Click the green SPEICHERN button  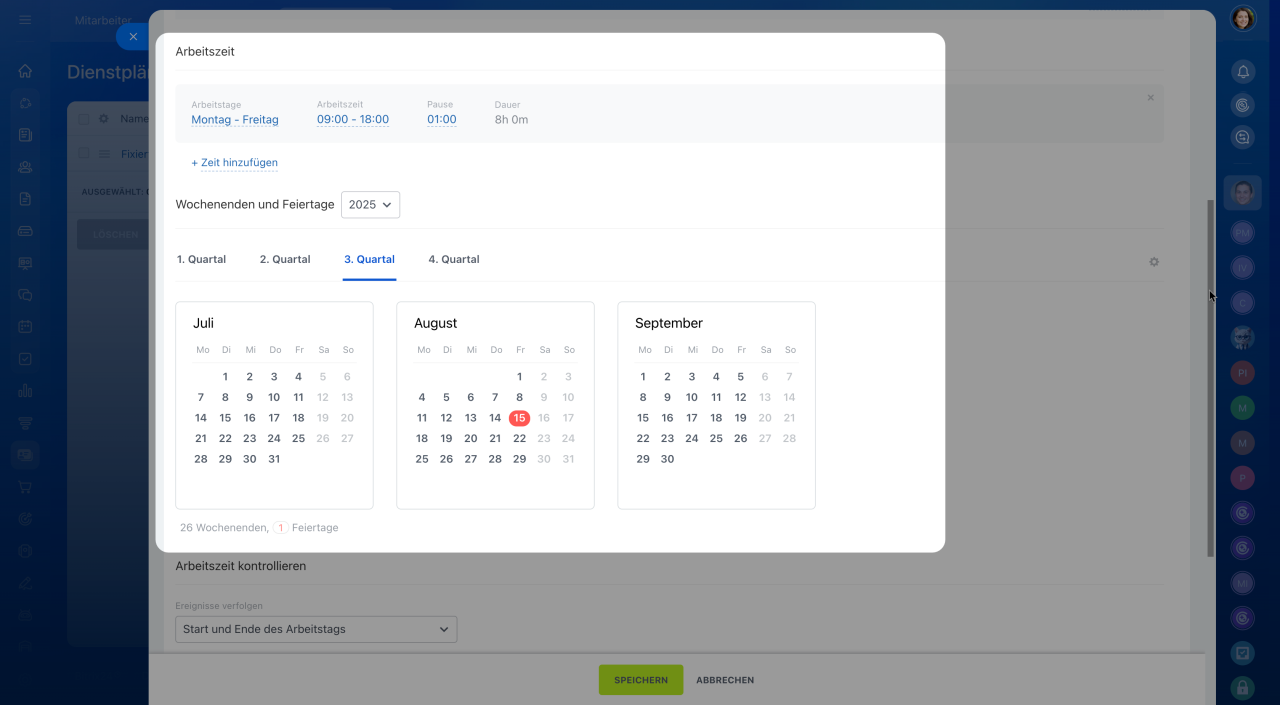(641, 680)
